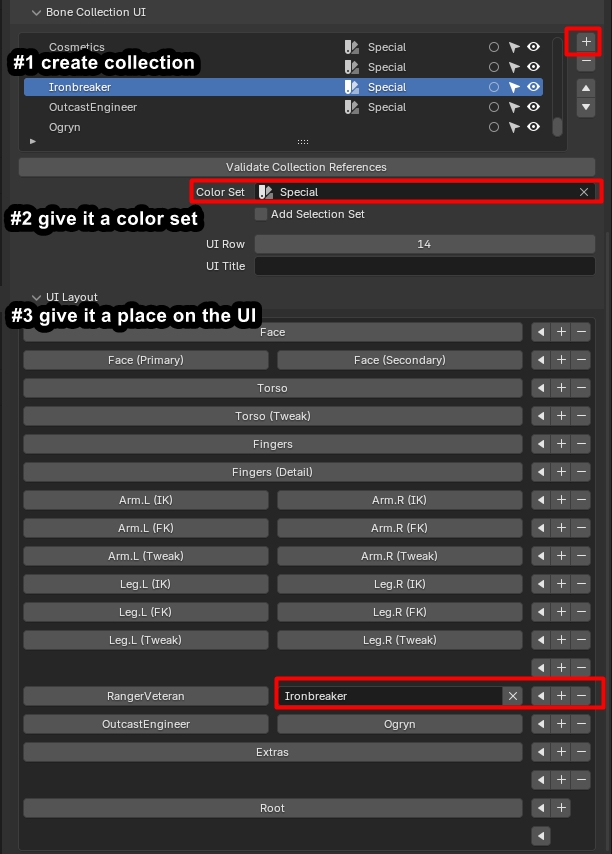Remove the Fingers row with minus
Image resolution: width=612 pixels, height=854 pixels.
pyautogui.click(x=581, y=444)
